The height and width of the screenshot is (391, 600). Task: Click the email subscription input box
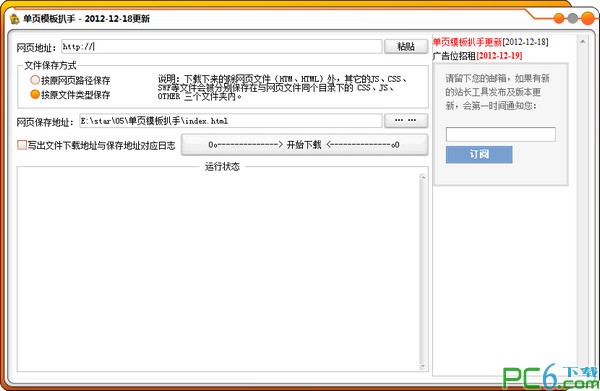click(501, 135)
